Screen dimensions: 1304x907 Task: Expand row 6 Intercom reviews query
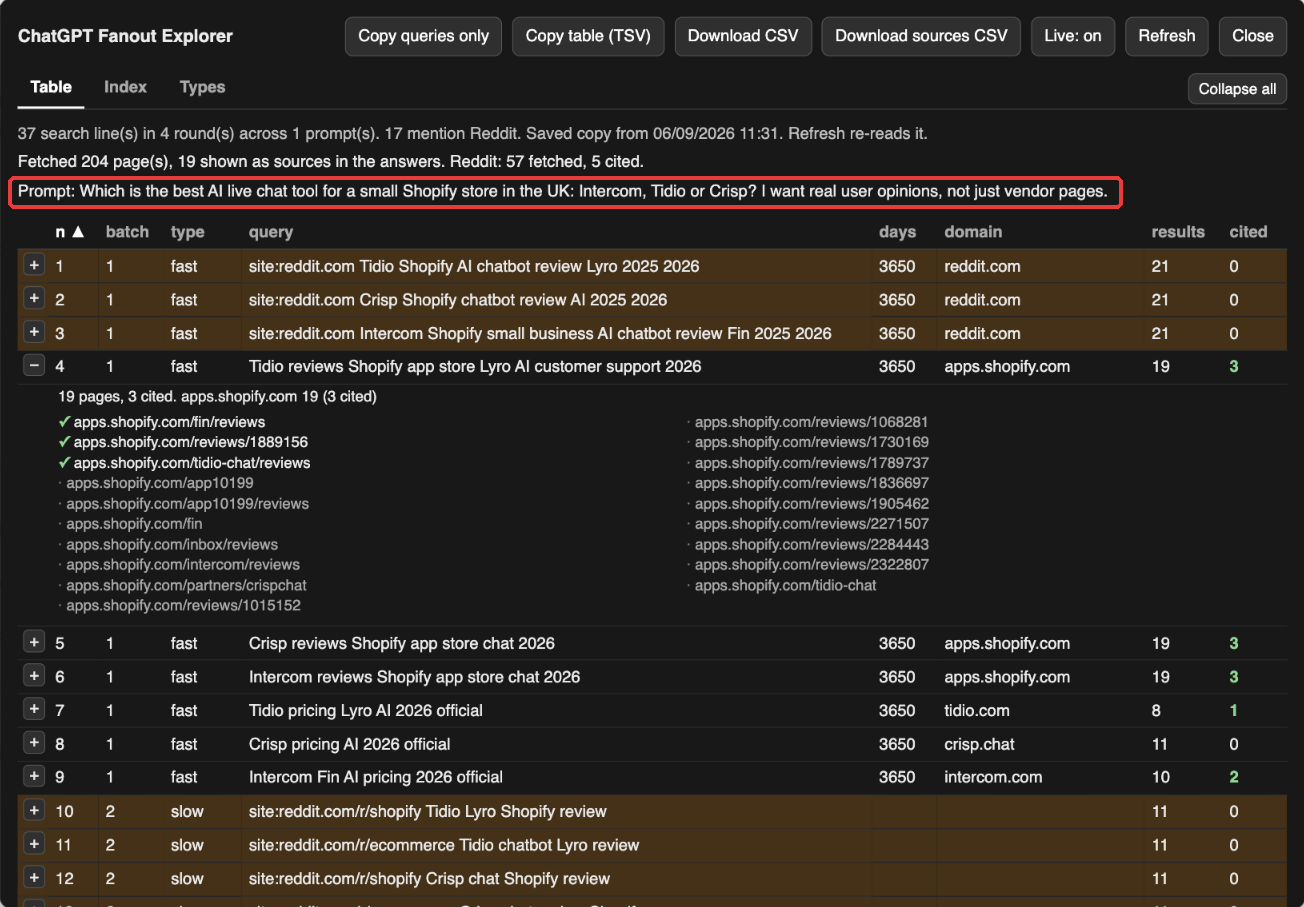pos(34,676)
